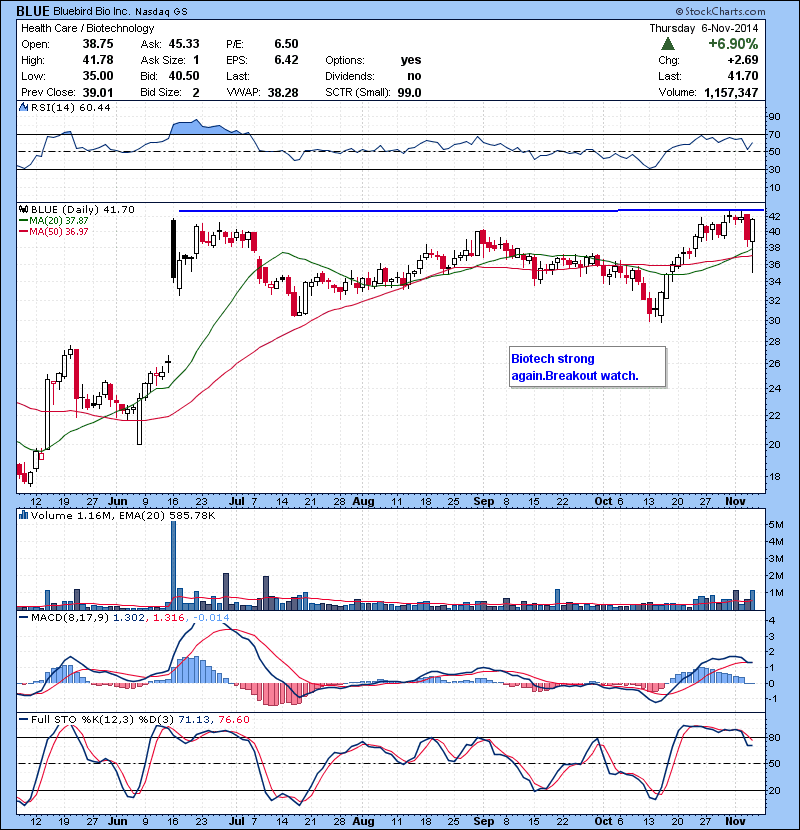Click the Volume 1.16M, EMA(20) 585.78K label
This screenshot has height=830, width=800.
(123, 515)
